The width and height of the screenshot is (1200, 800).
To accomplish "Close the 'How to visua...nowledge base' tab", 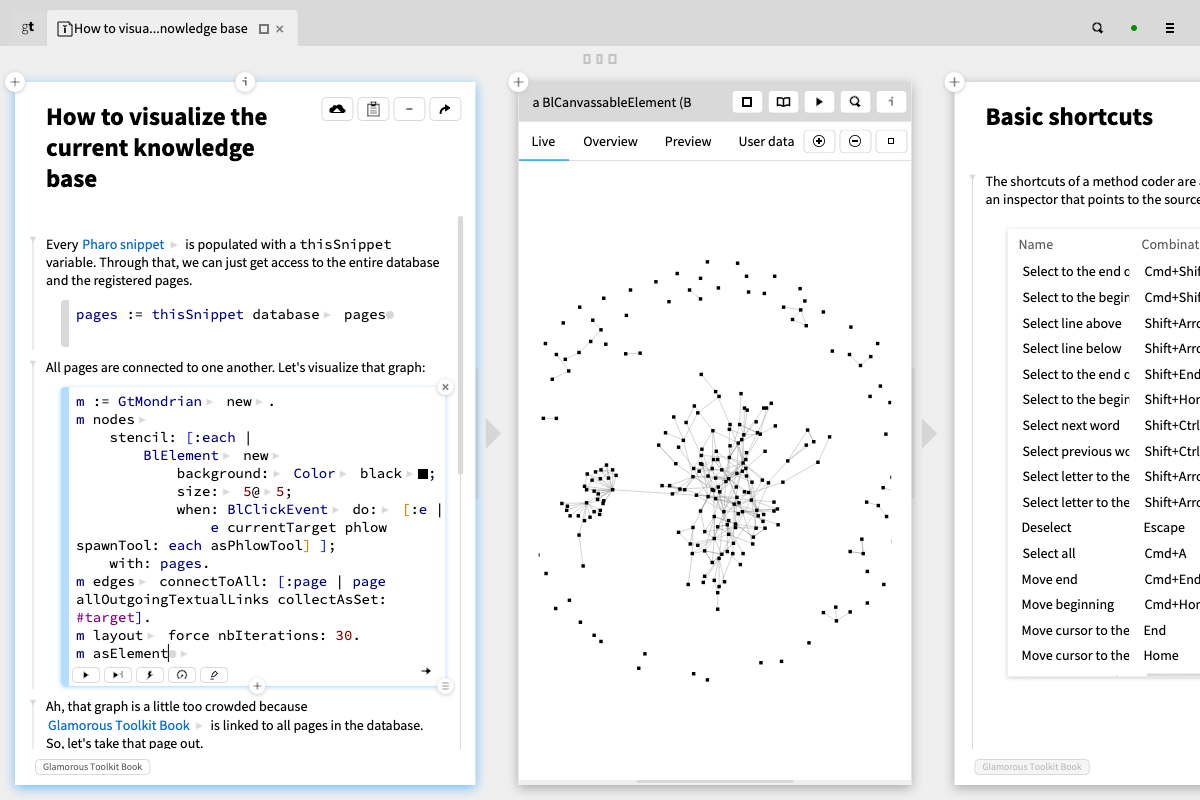I will click(x=280, y=29).
